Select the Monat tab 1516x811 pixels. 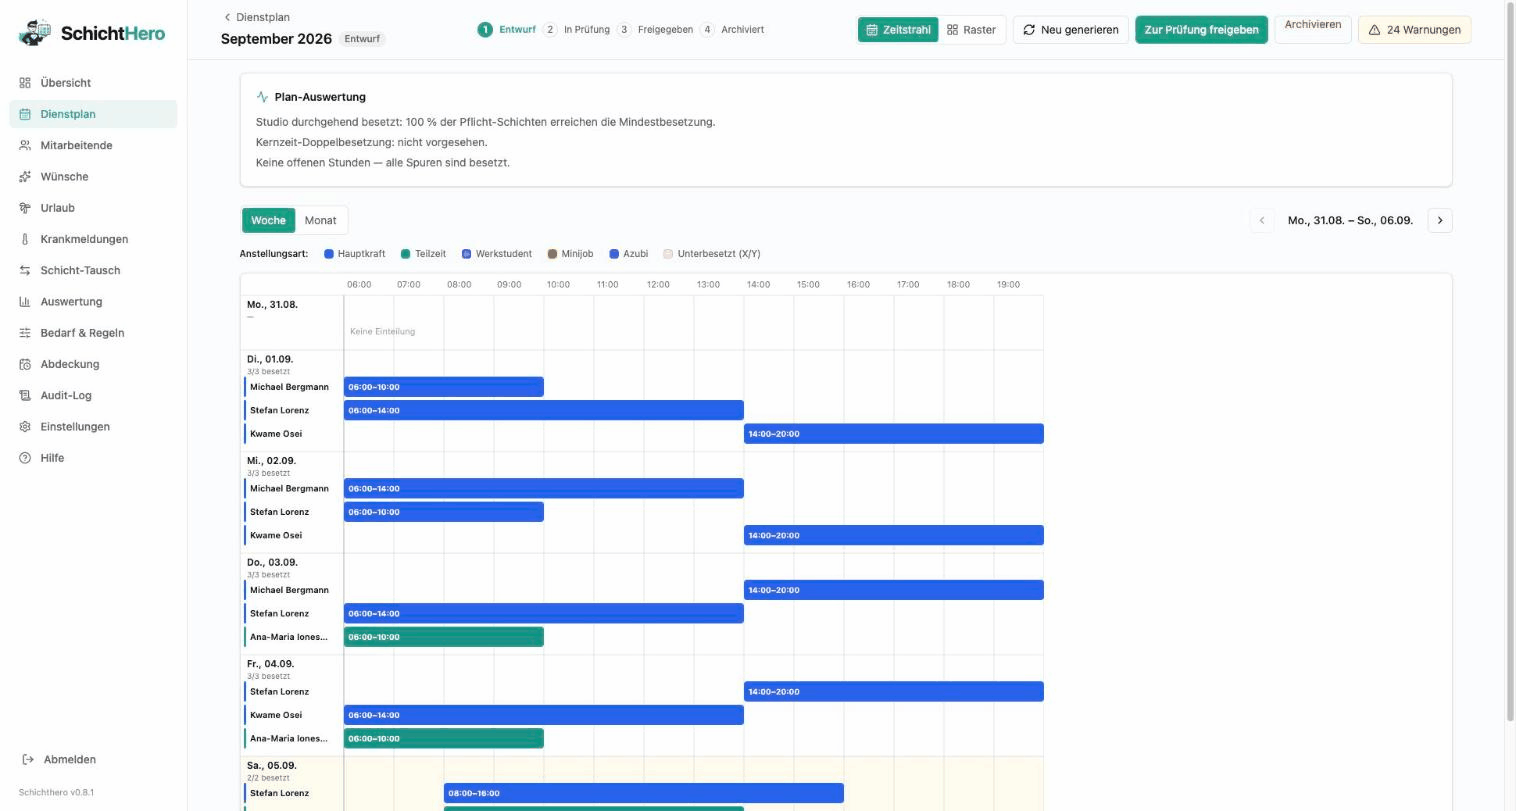coord(321,220)
